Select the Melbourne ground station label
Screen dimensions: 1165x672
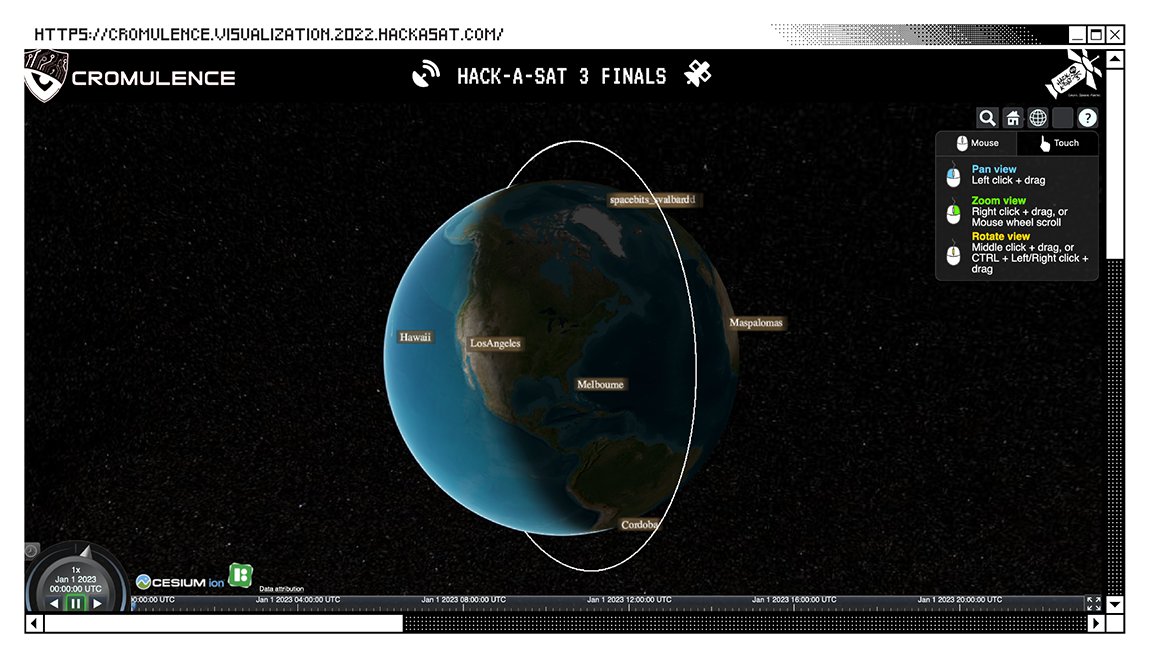coord(600,384)
